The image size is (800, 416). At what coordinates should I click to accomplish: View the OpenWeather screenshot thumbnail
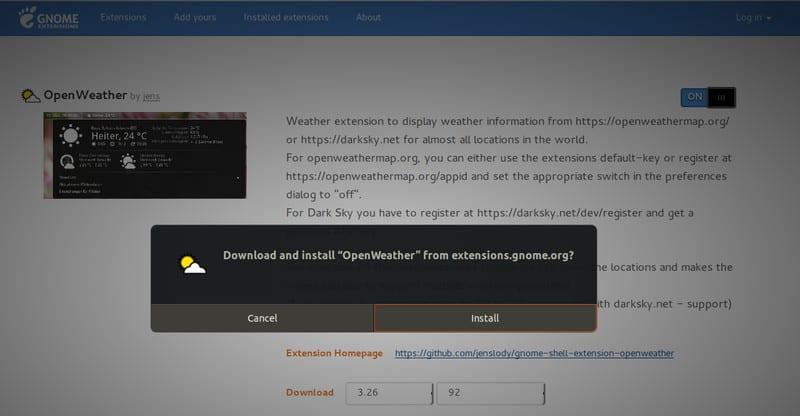[x=145, y=155]
